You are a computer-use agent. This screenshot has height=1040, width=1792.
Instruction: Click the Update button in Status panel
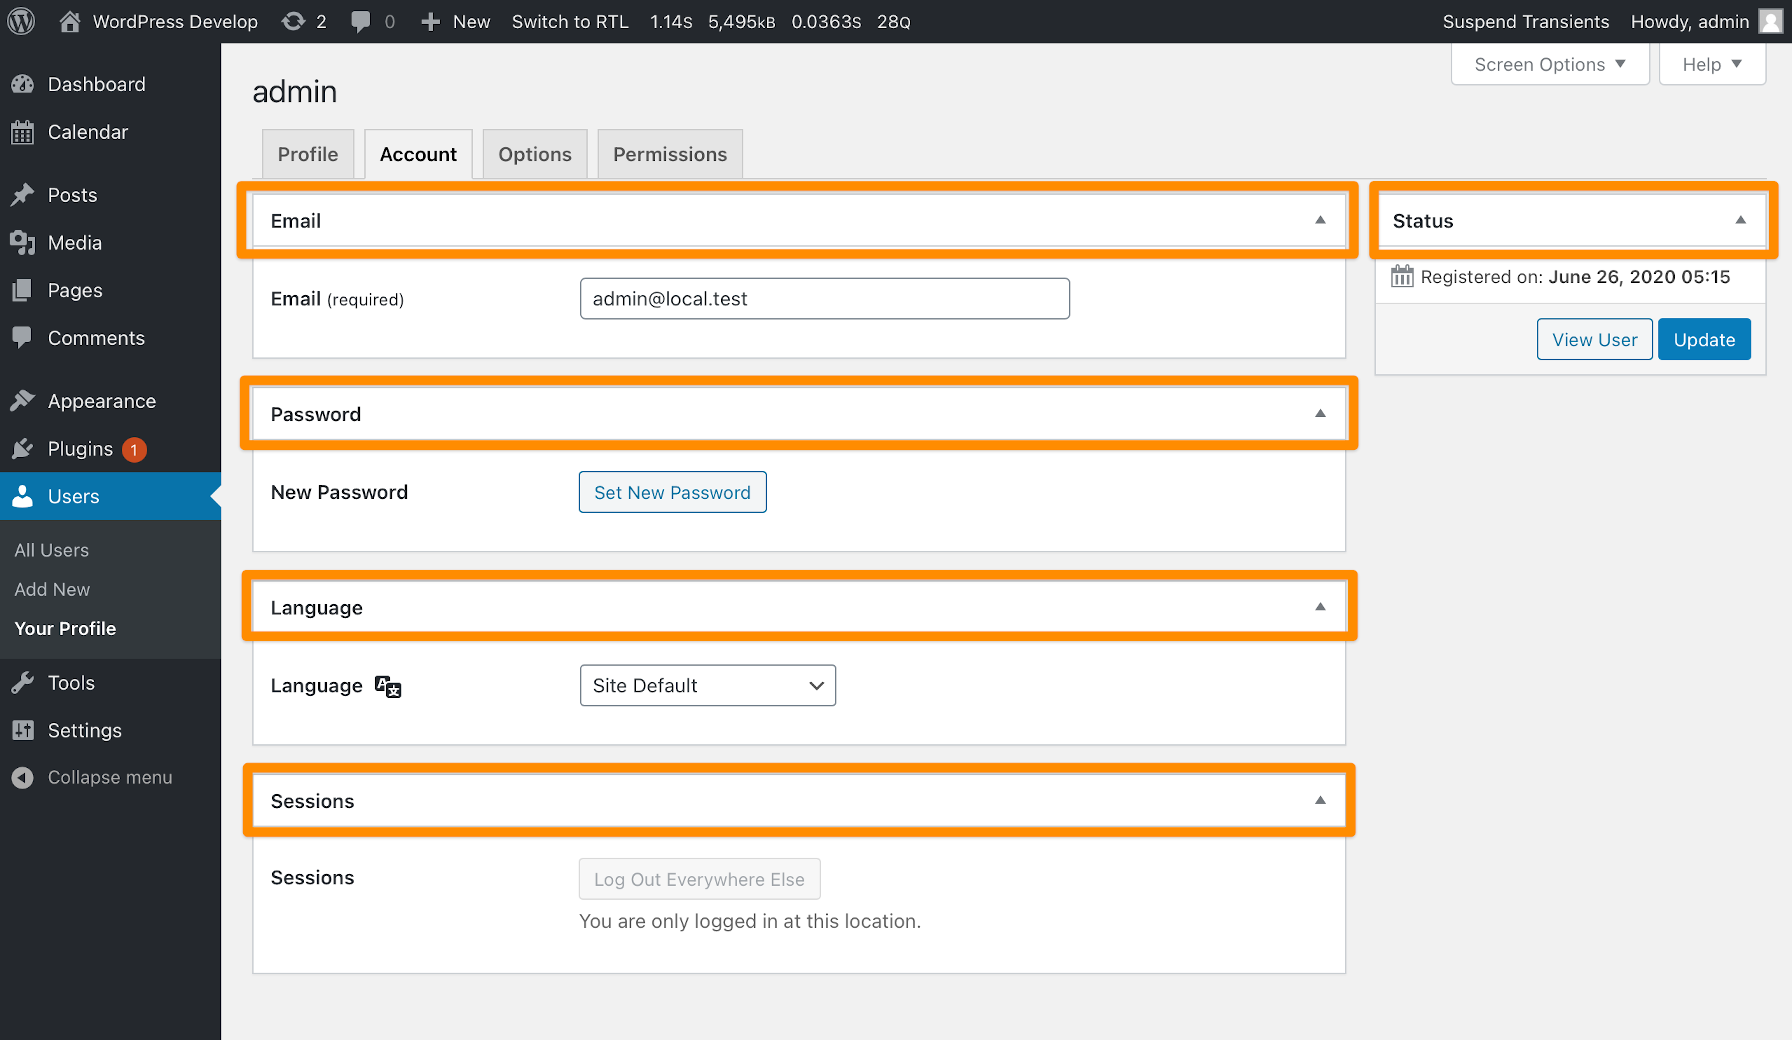(1703, 339)
